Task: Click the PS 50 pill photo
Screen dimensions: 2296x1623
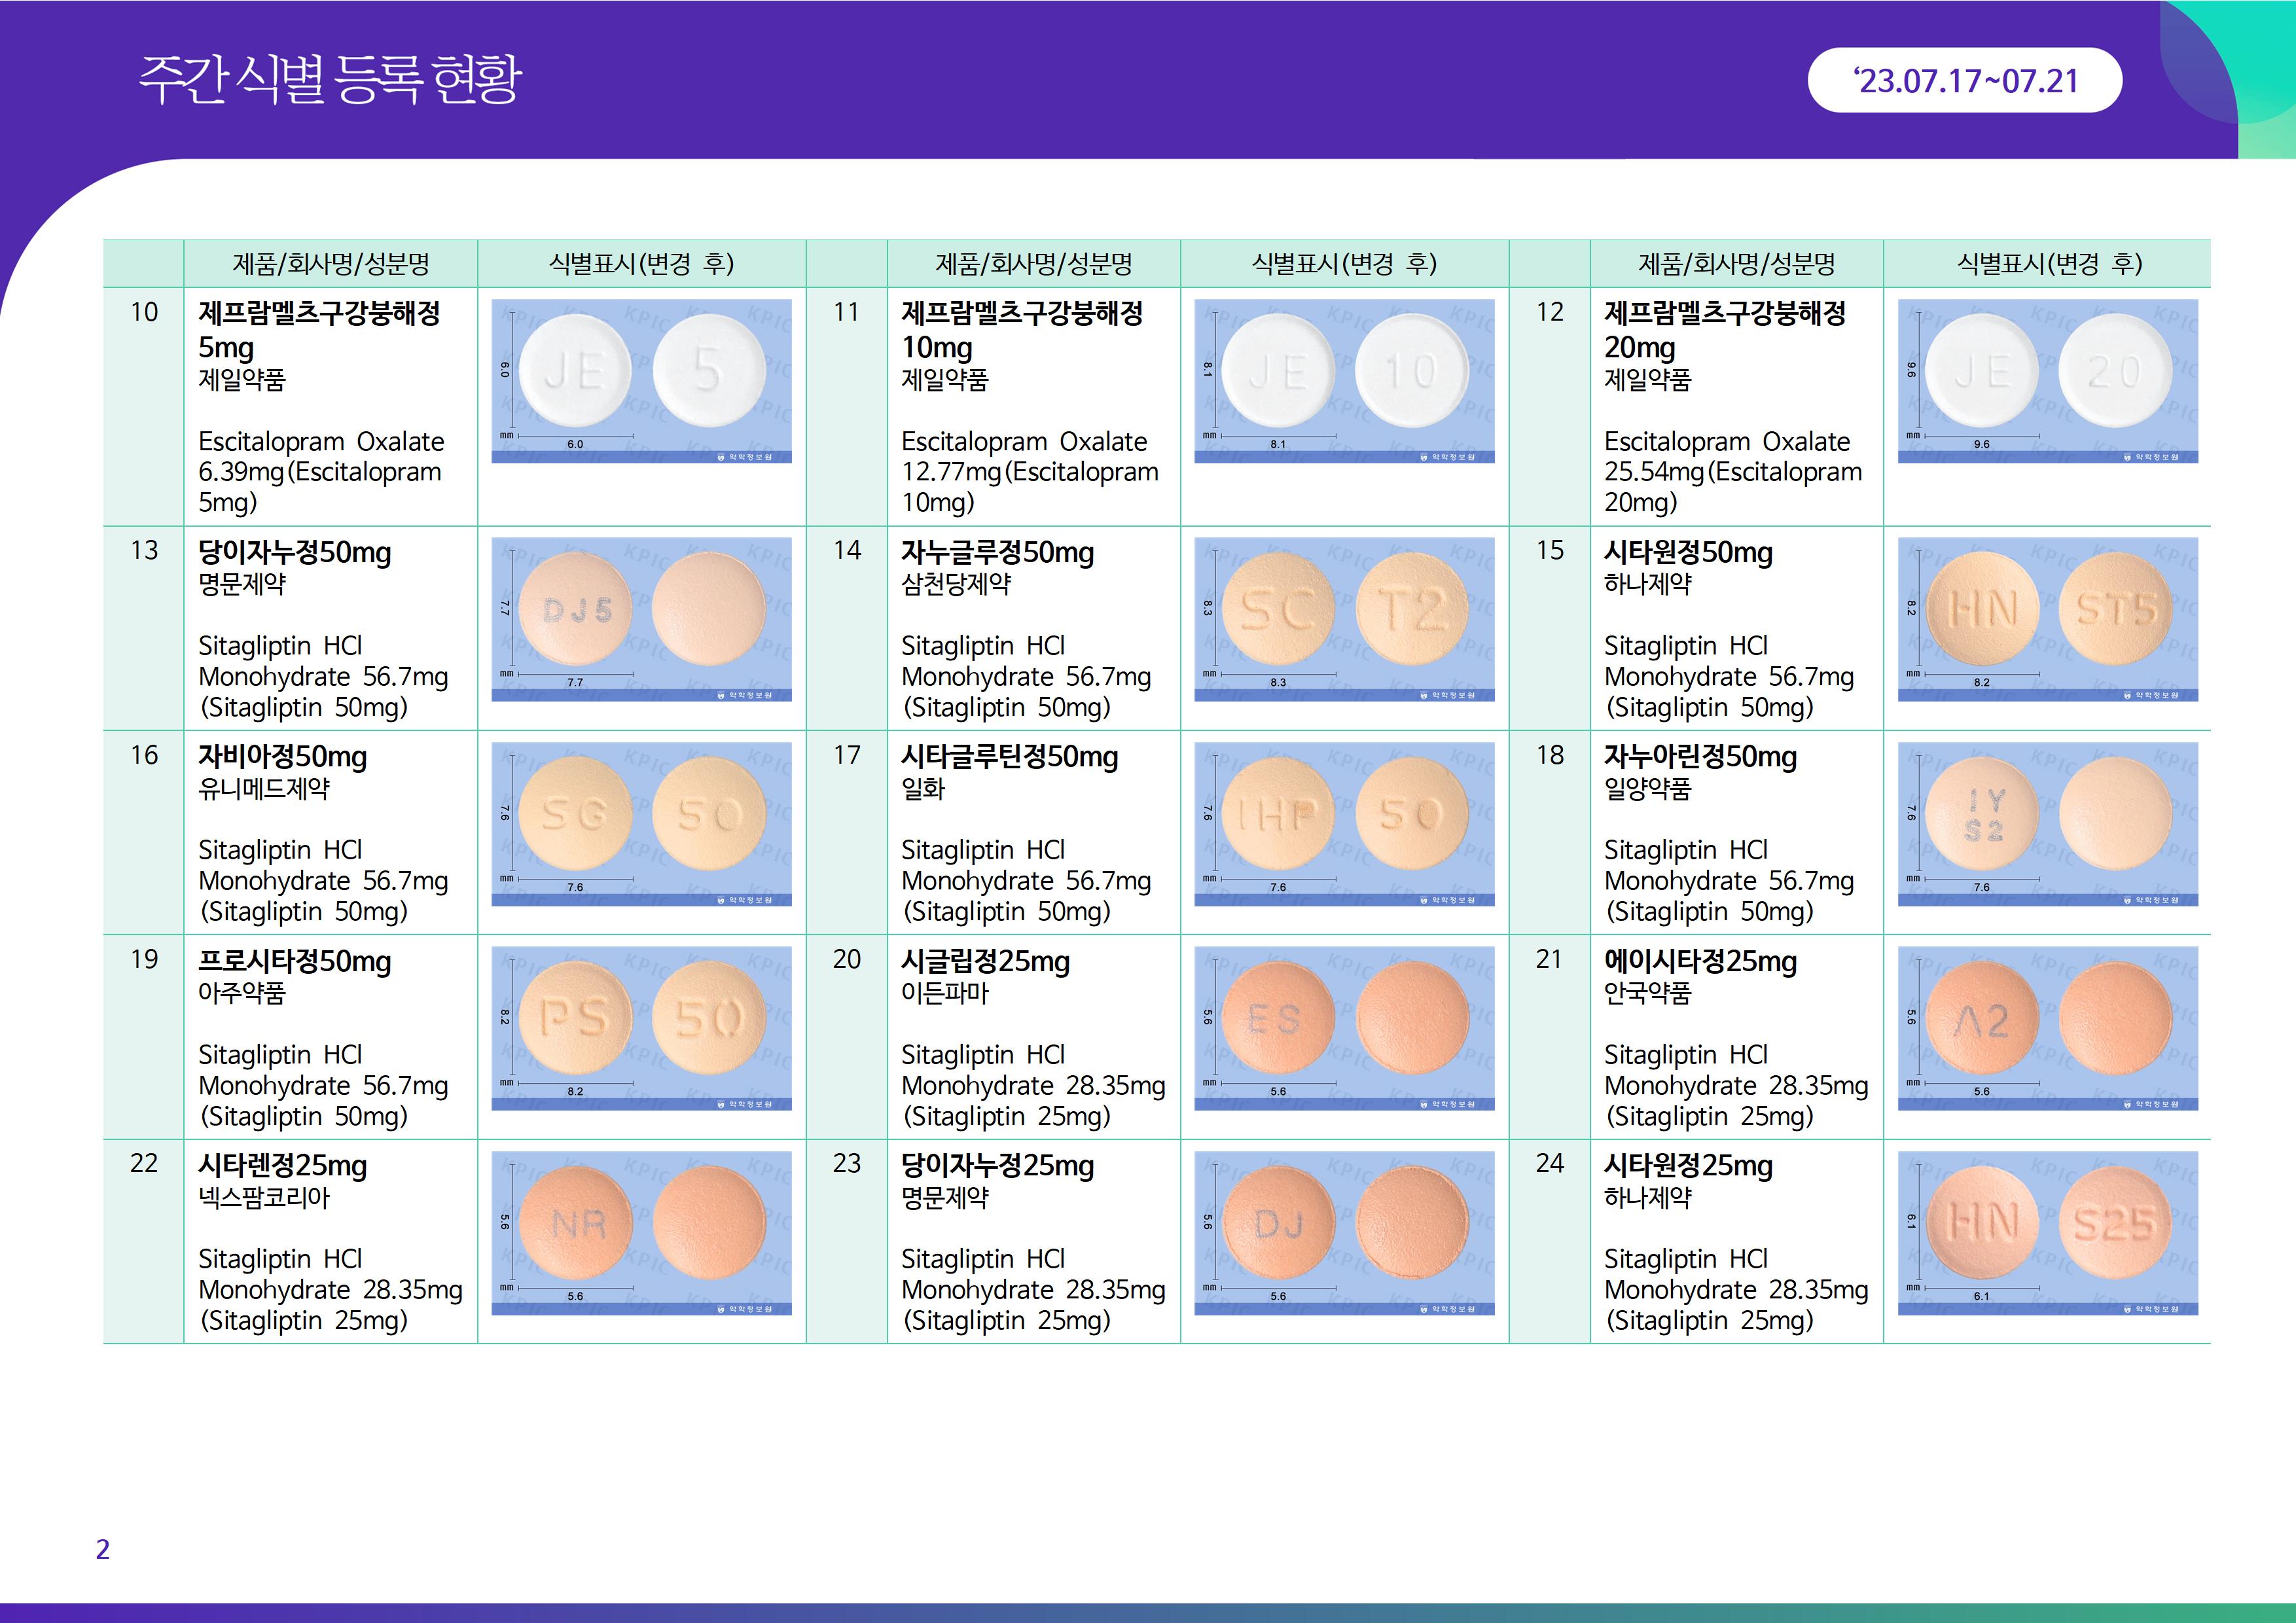Action: coord(641,1028)
